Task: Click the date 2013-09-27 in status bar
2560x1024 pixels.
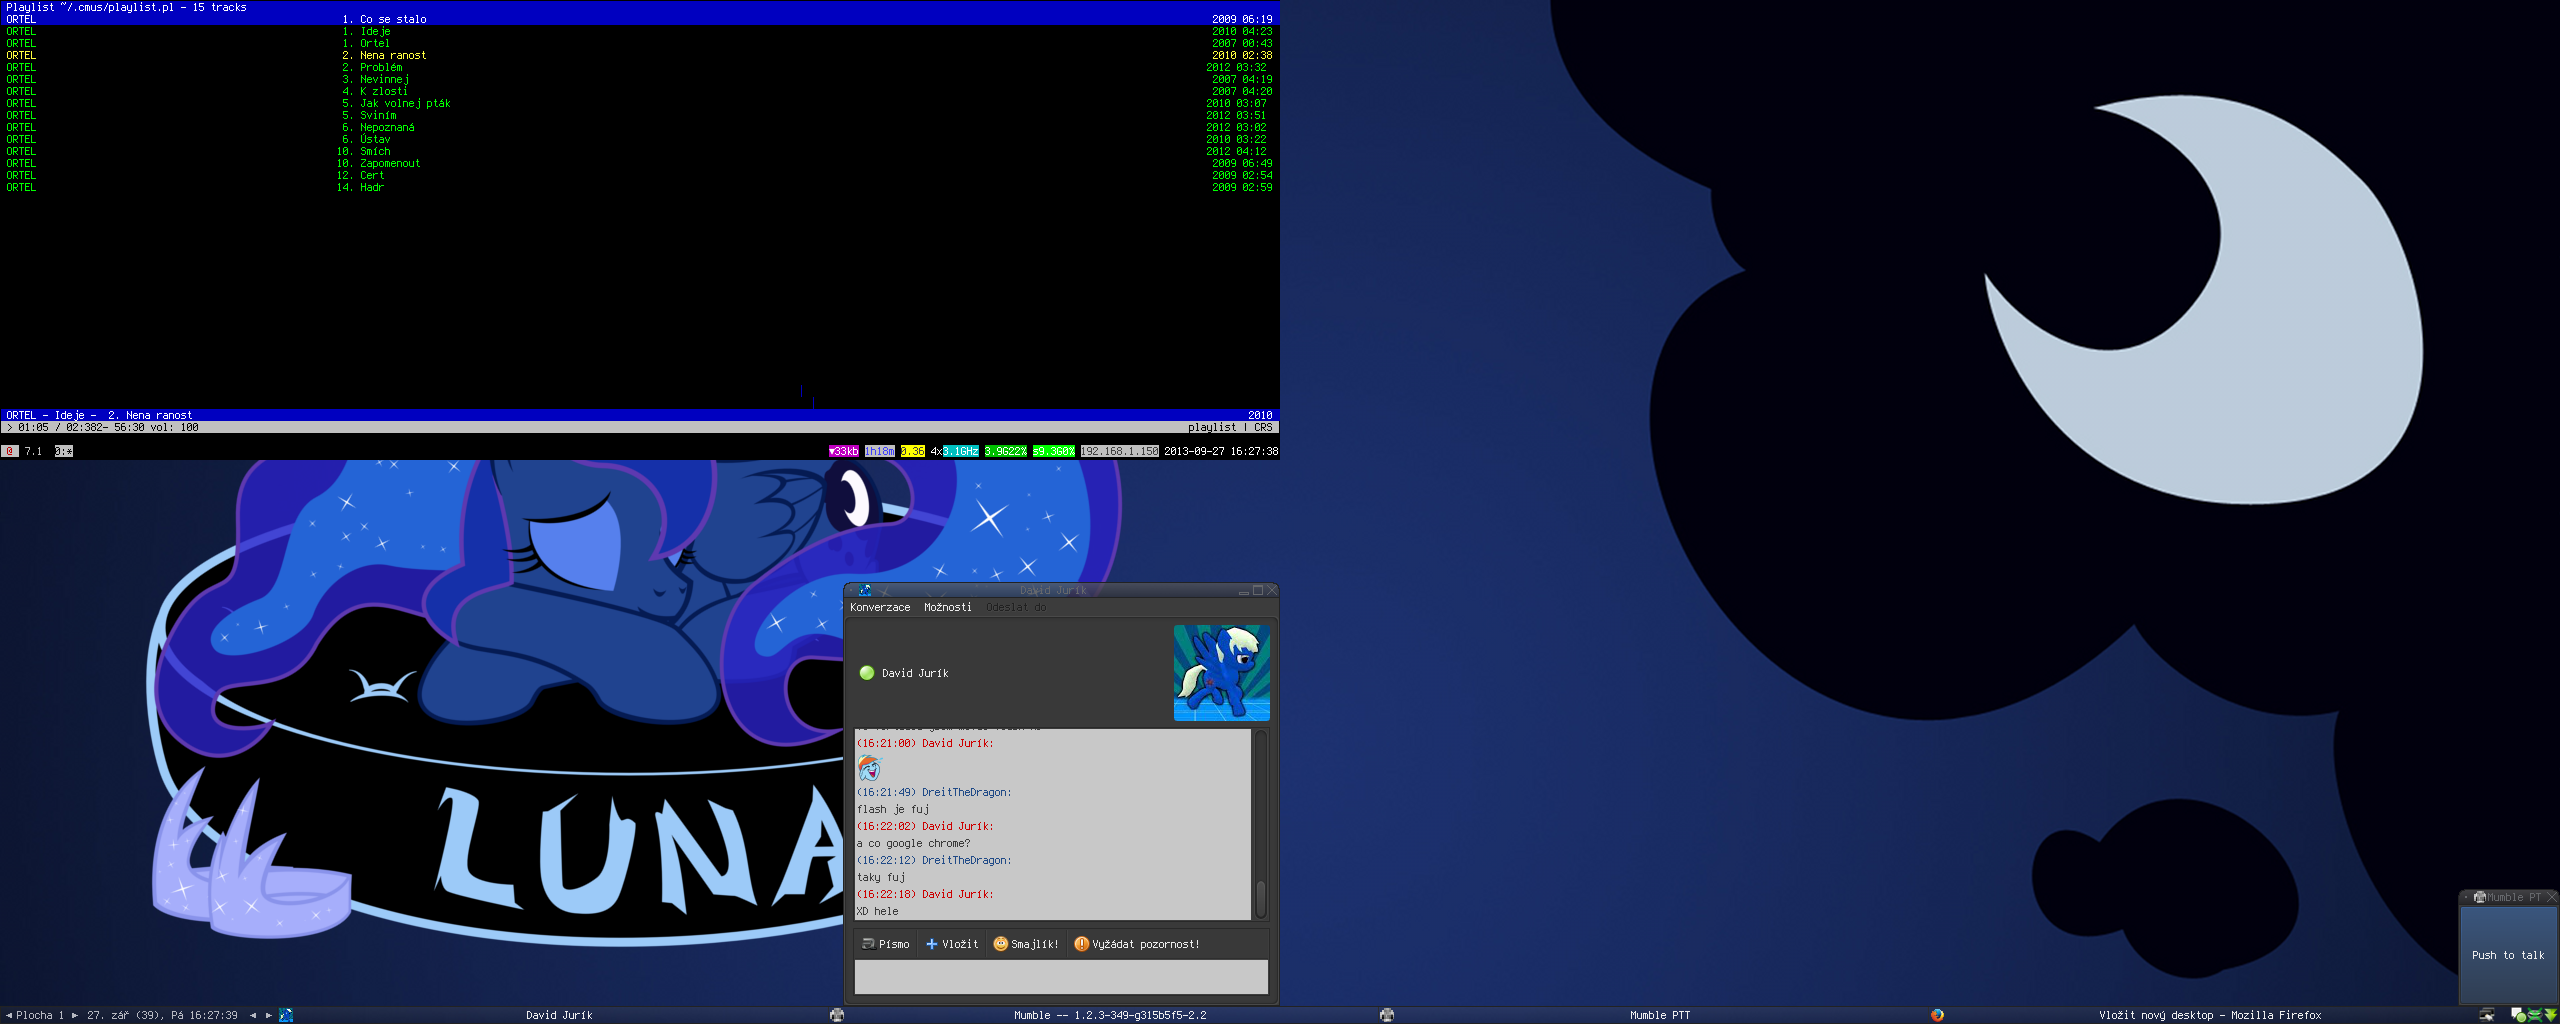Action: click(x=1194, y=451)
